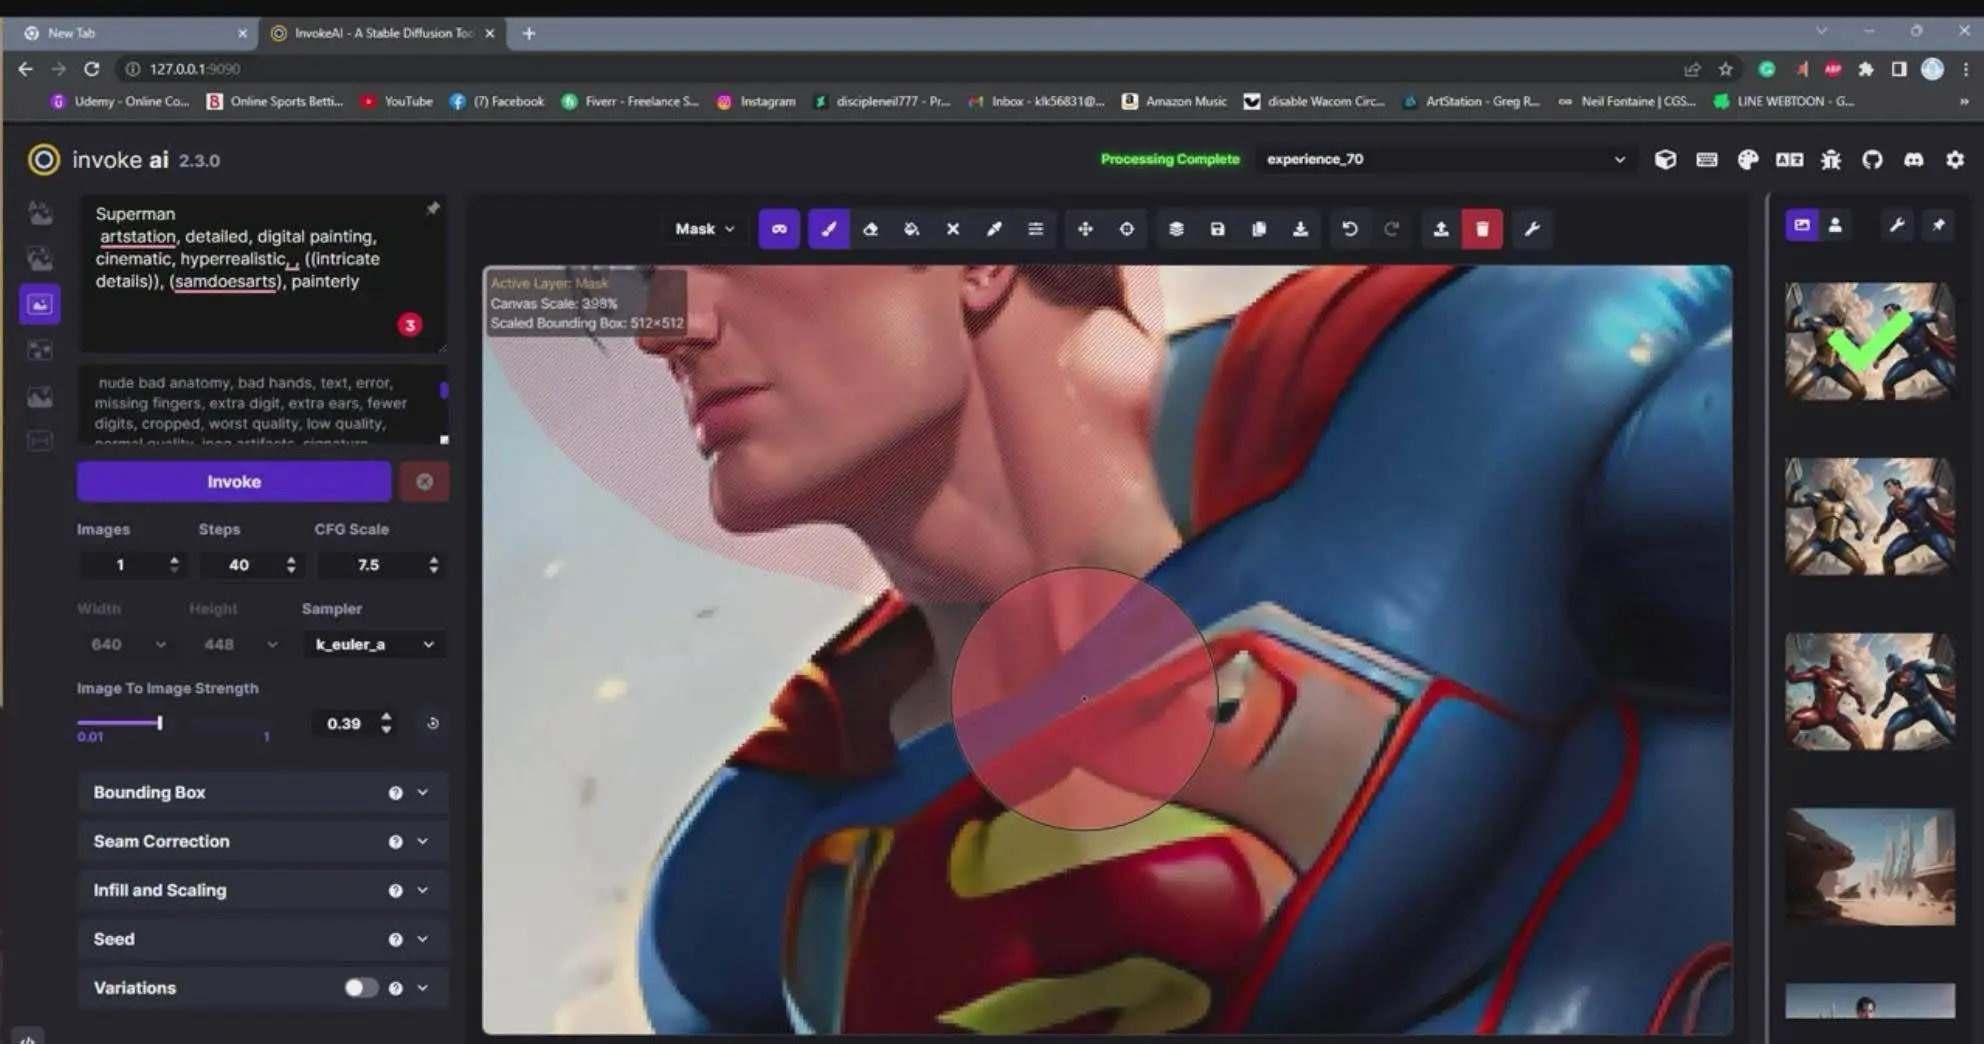1984x1044 pixels.
Task: Select the move tool in canvas toolbar
Action: point(1085,229)
